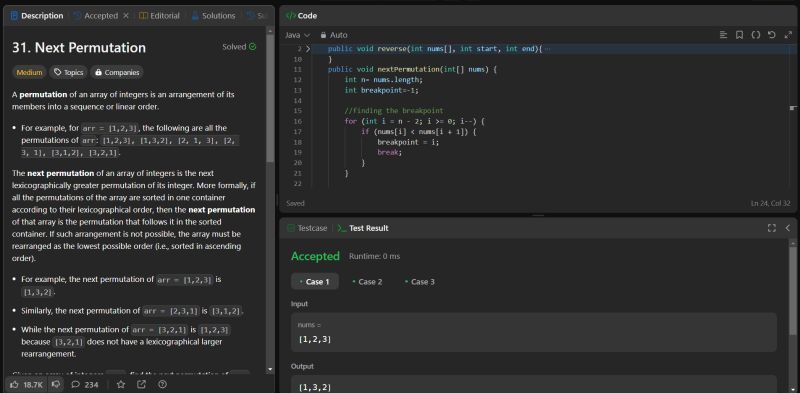
Task: Star this problem as a favorite
Action: tap(121, 384)
